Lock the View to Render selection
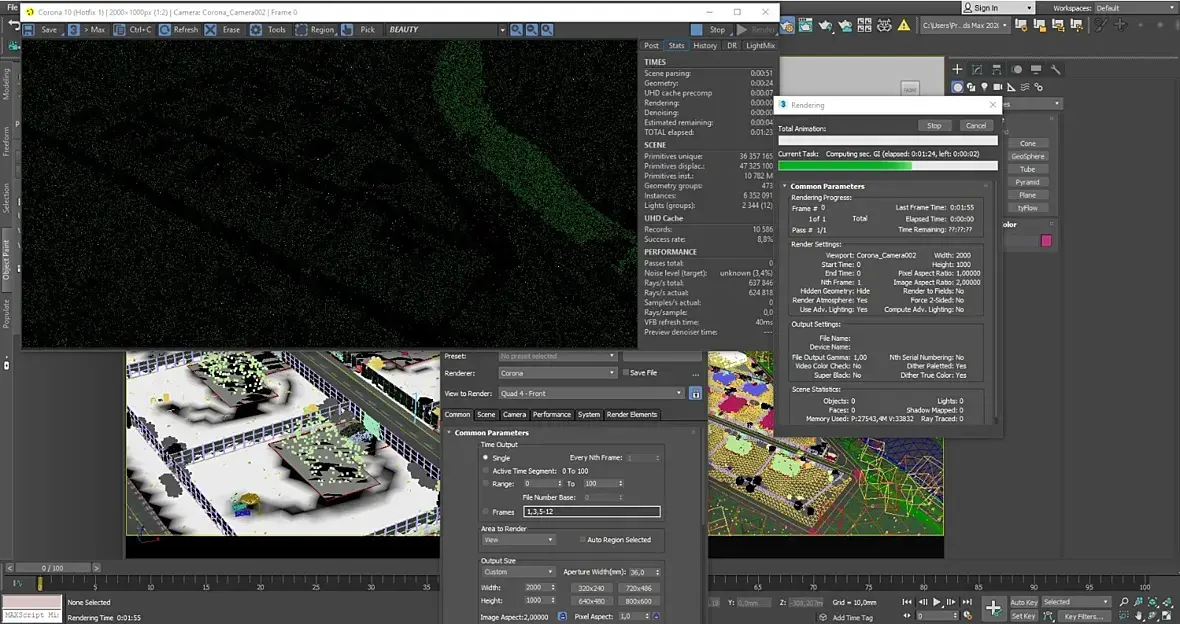1180x624 pixels. click(x=696, y=394)
